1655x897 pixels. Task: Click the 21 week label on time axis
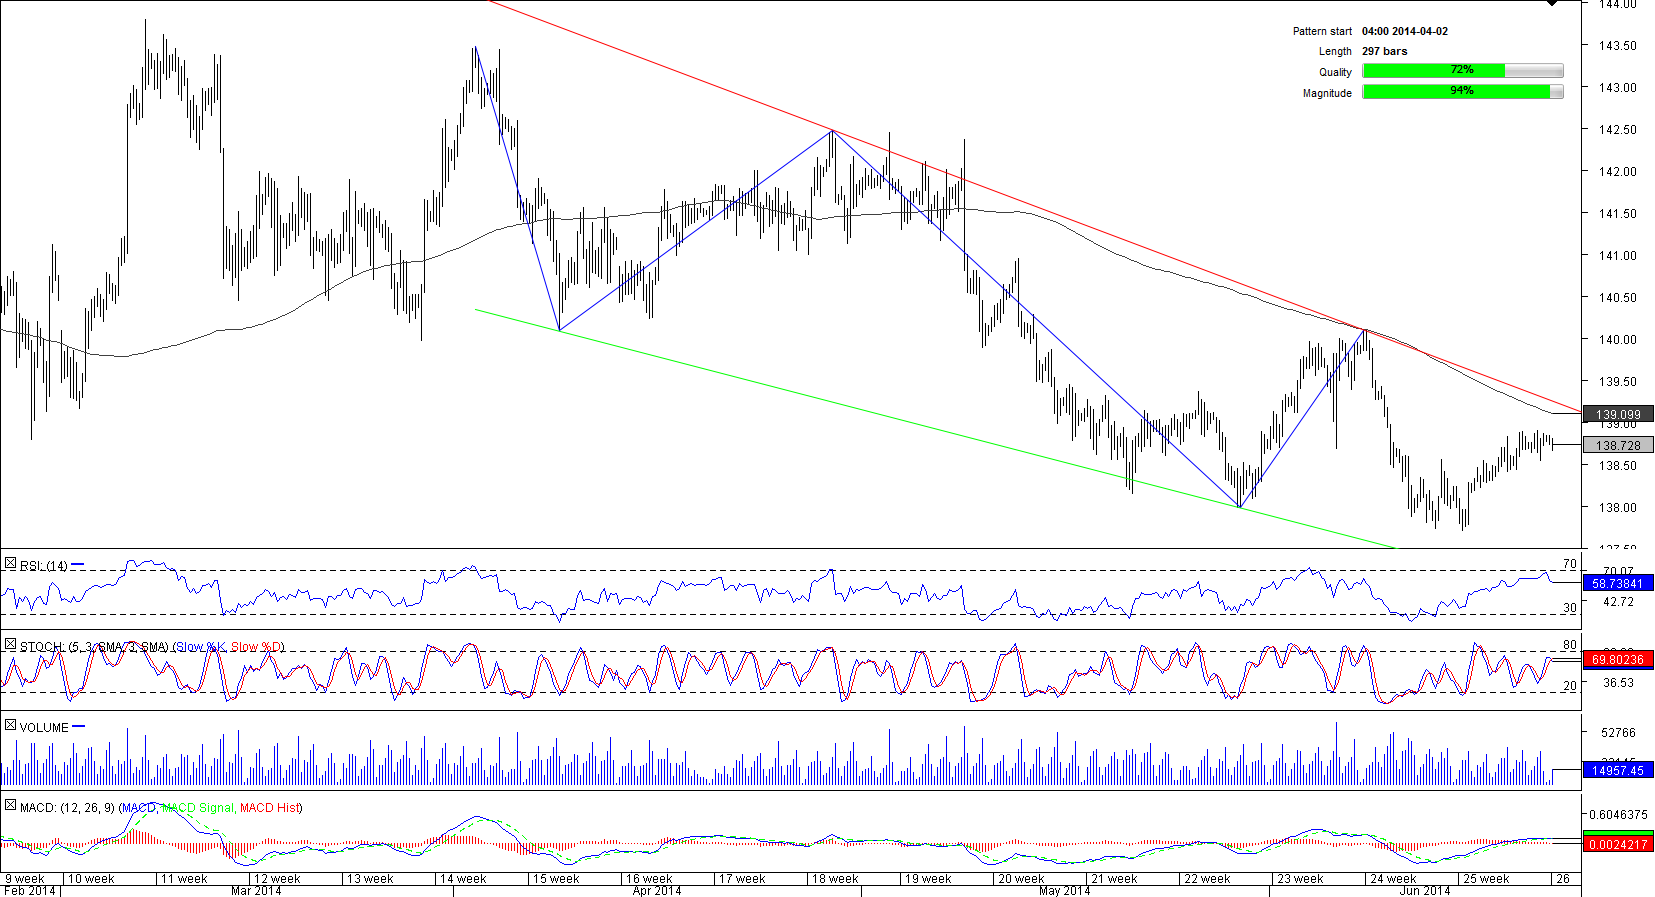1114,879
